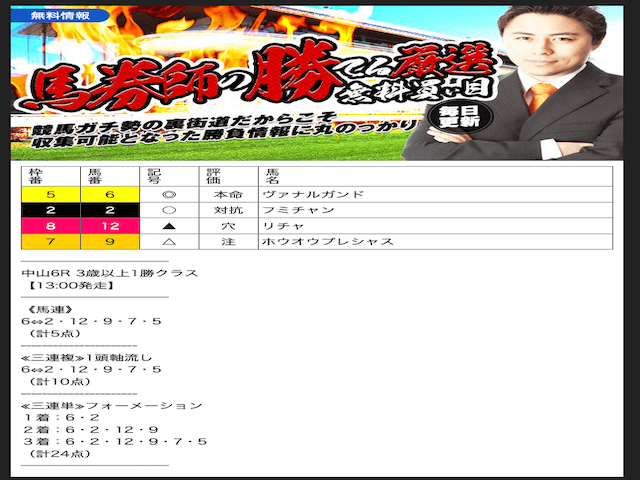The height and width of the screenshot is (480, 640).
Task: Click horse name フミチャン
Action: pyautogui.click(x=285, y=210)
